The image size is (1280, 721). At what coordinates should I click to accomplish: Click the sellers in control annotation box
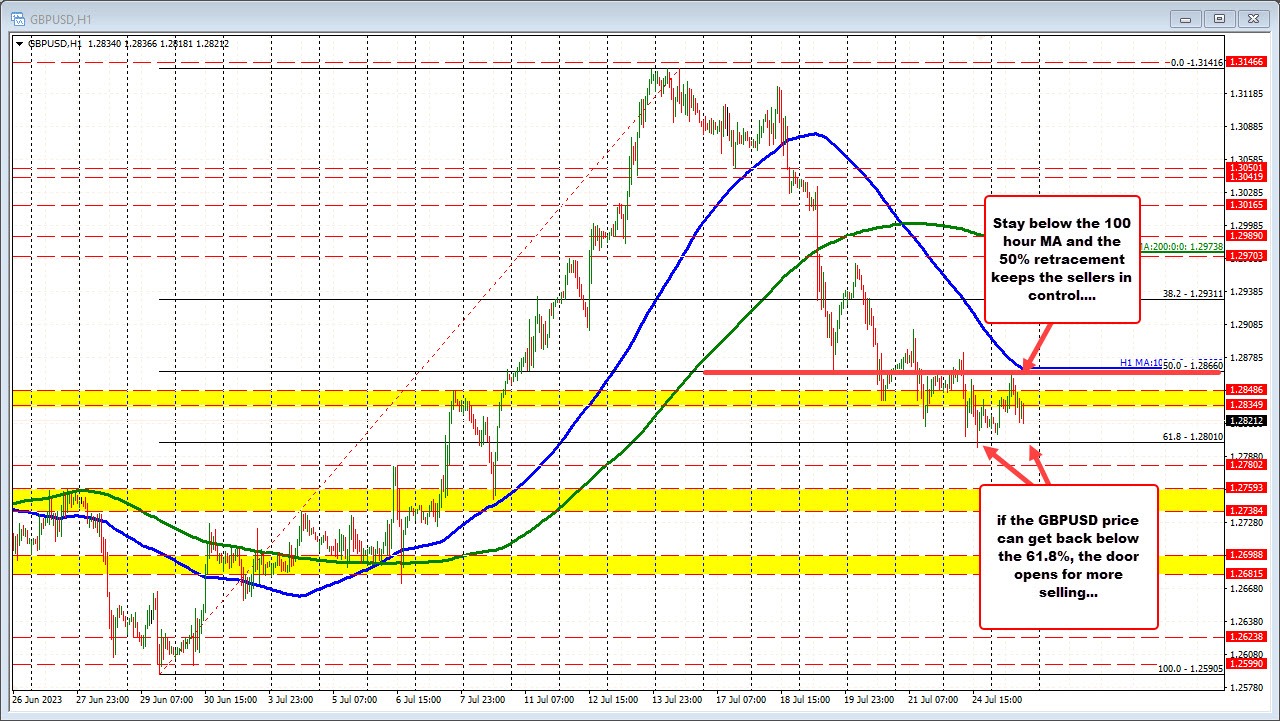(x=1062, y=259)
